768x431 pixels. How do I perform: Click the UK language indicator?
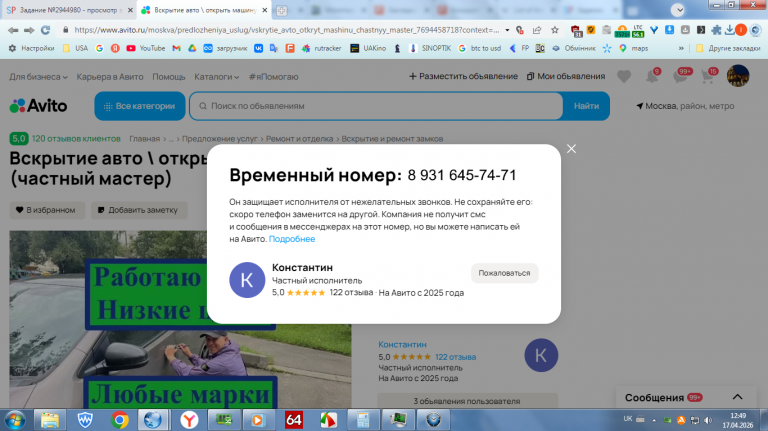(628, 419)
